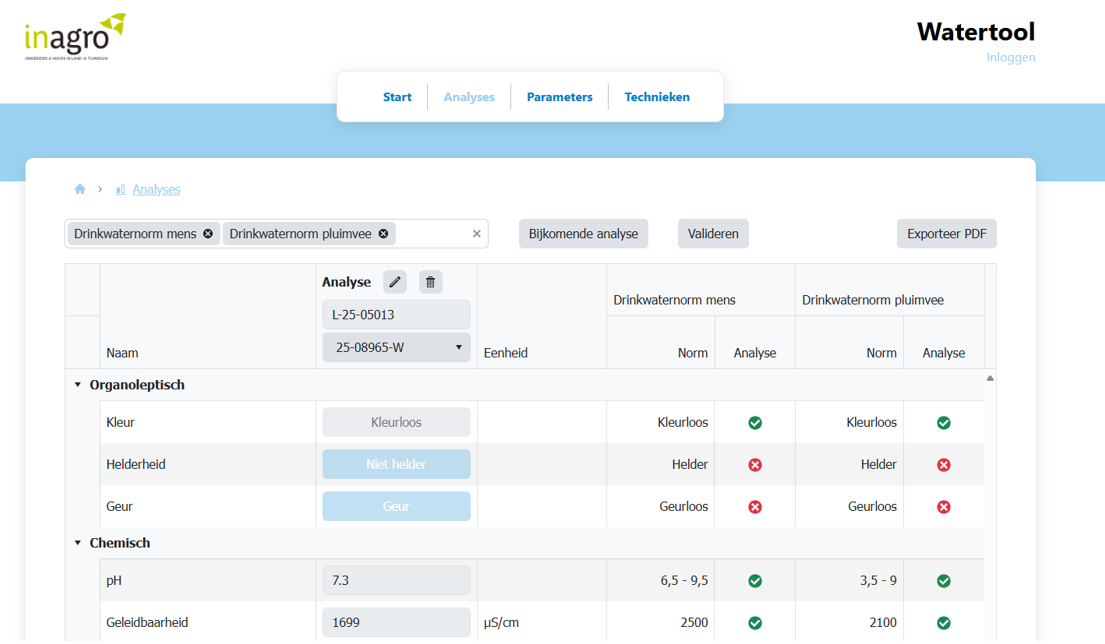Collapse the Chemisch group
Screen dimensions: 1105x644
click(x=78, y=543)
